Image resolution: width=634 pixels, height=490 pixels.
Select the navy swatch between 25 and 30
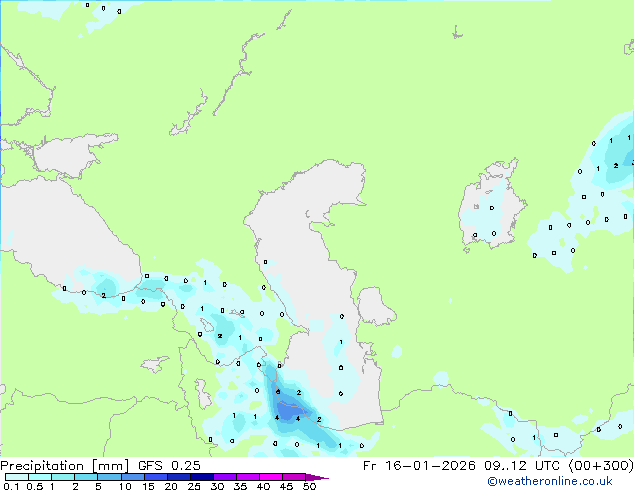point(201,477)
